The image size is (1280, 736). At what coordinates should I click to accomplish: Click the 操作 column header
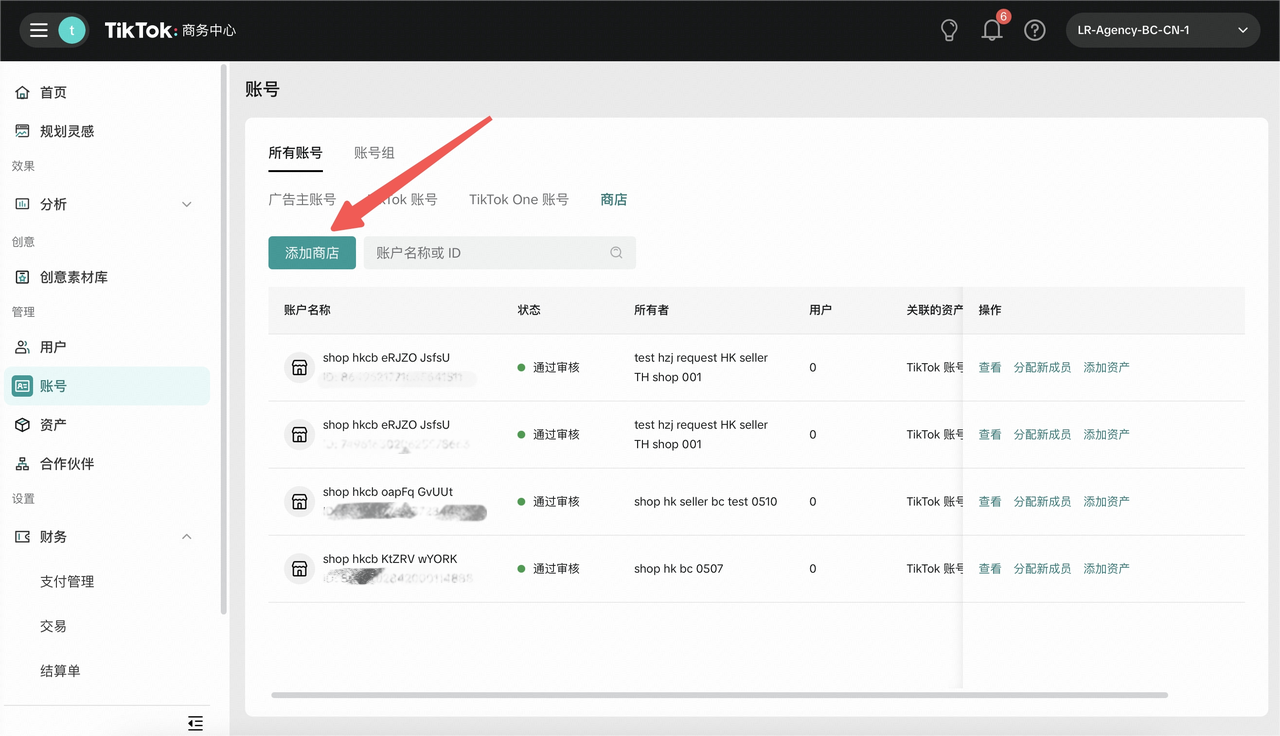coord(990,310)
